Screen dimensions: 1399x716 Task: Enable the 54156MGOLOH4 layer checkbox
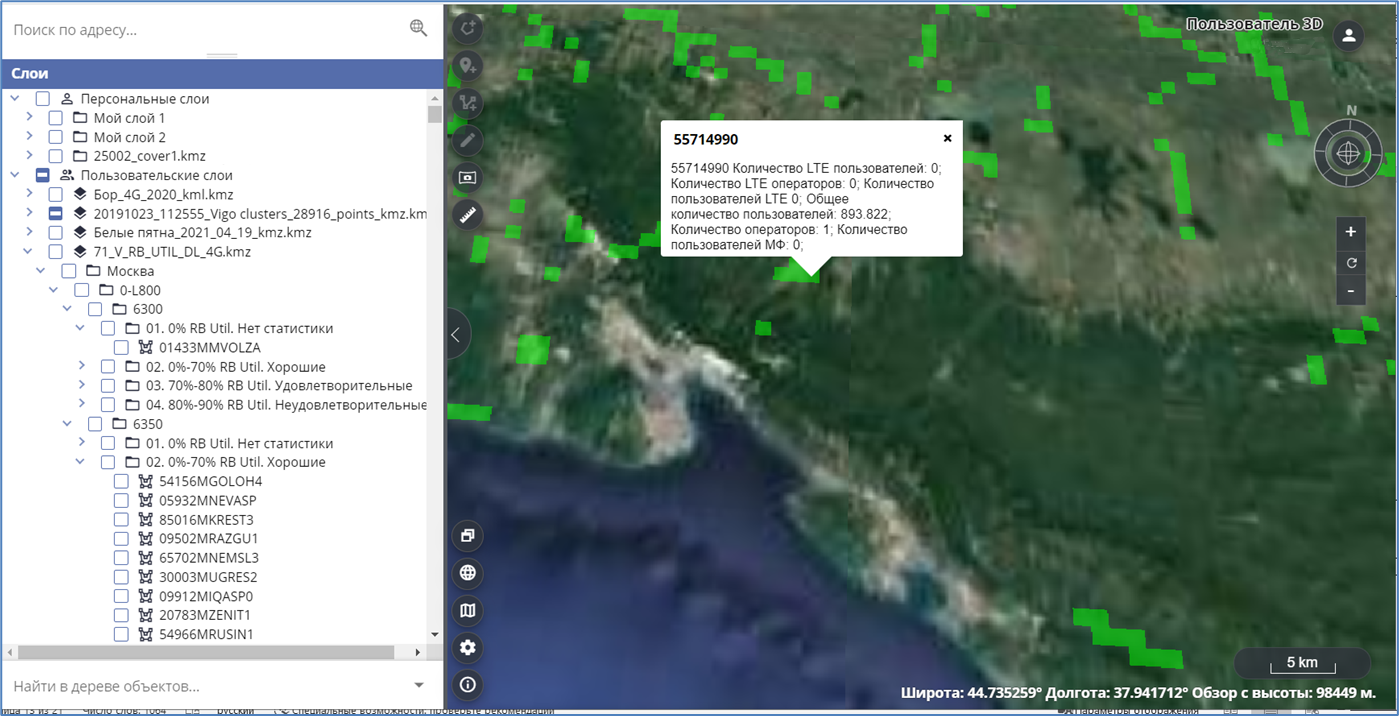[x=121, y=481]
